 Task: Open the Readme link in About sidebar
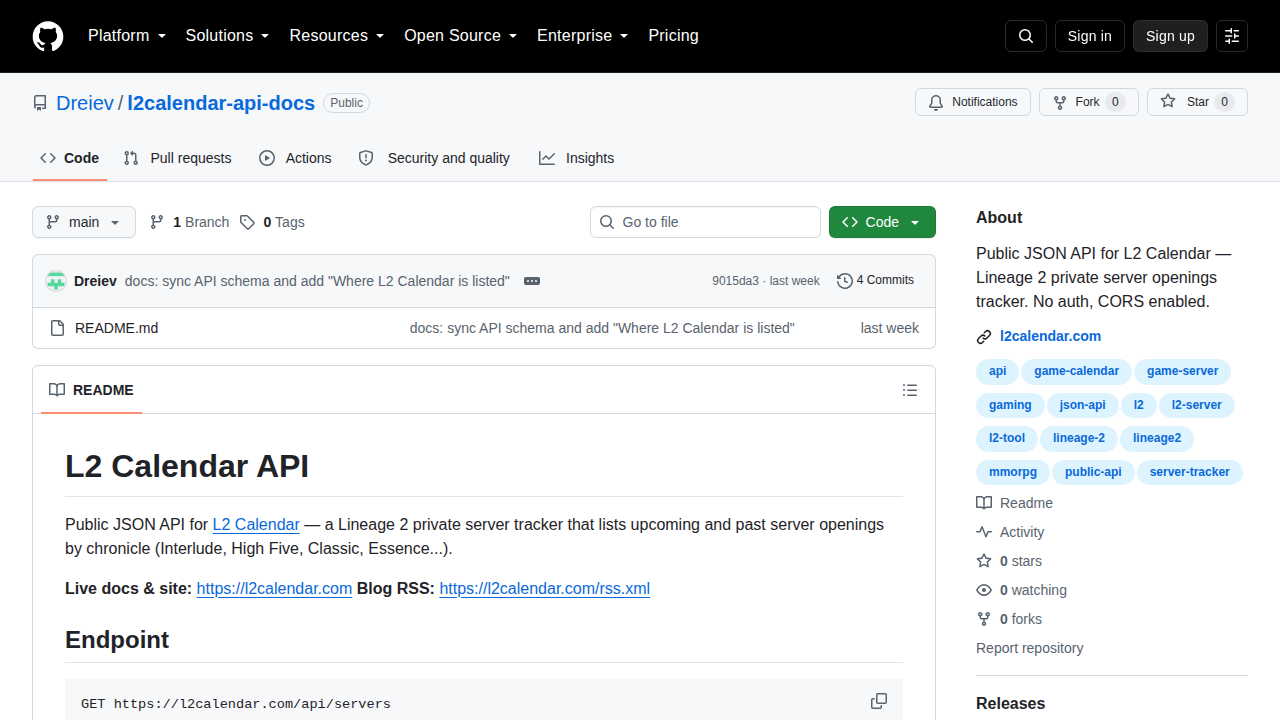[1014, 503]
